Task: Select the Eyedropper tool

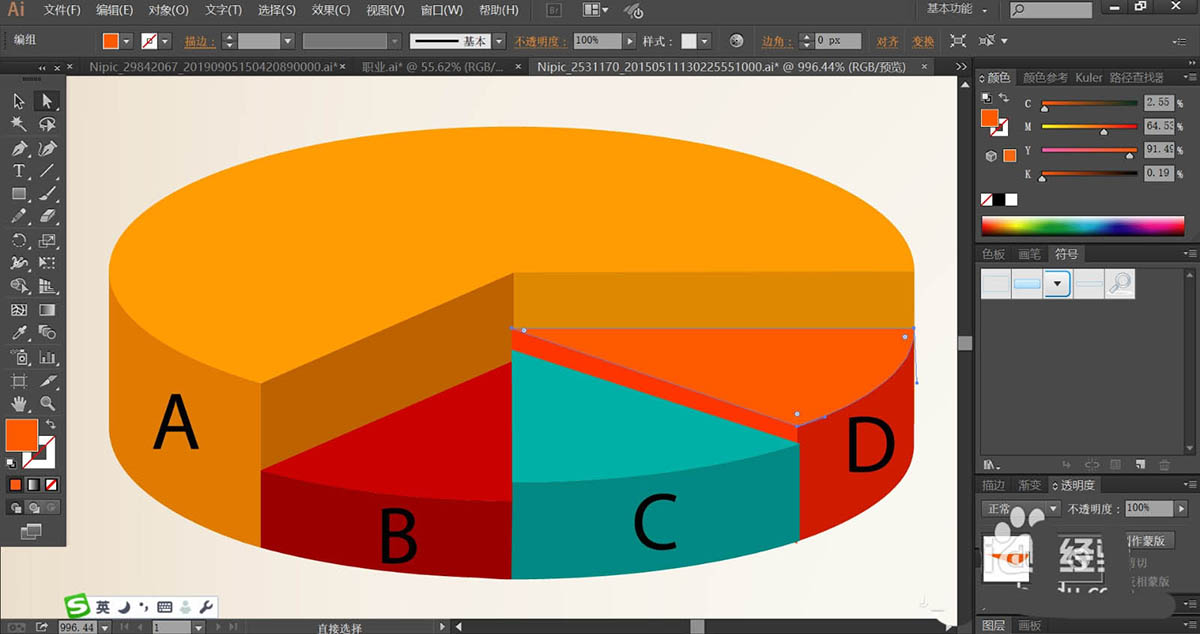Action: [19, 333]
